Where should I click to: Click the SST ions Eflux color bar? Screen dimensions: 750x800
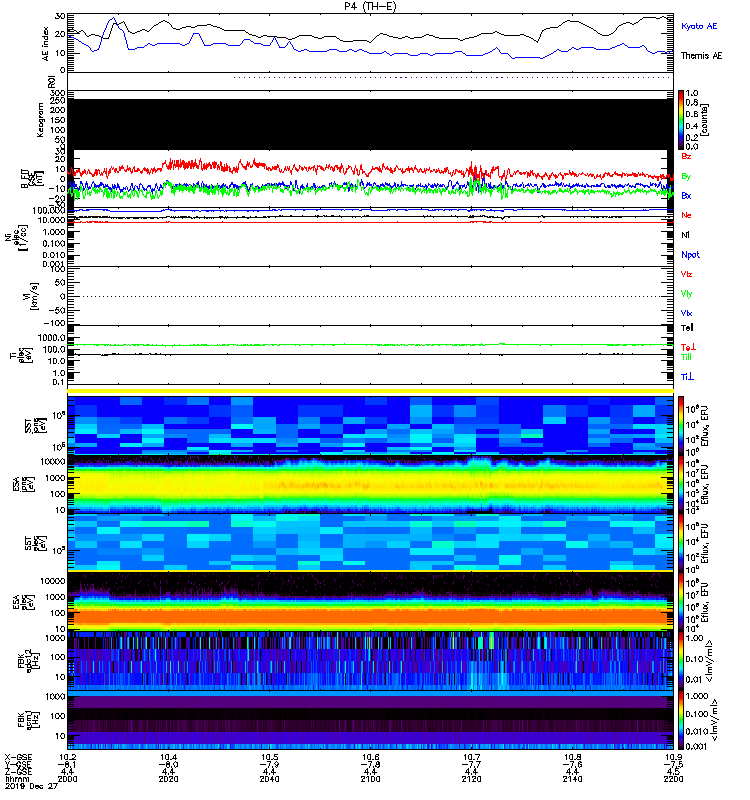[x=681, y=426]
